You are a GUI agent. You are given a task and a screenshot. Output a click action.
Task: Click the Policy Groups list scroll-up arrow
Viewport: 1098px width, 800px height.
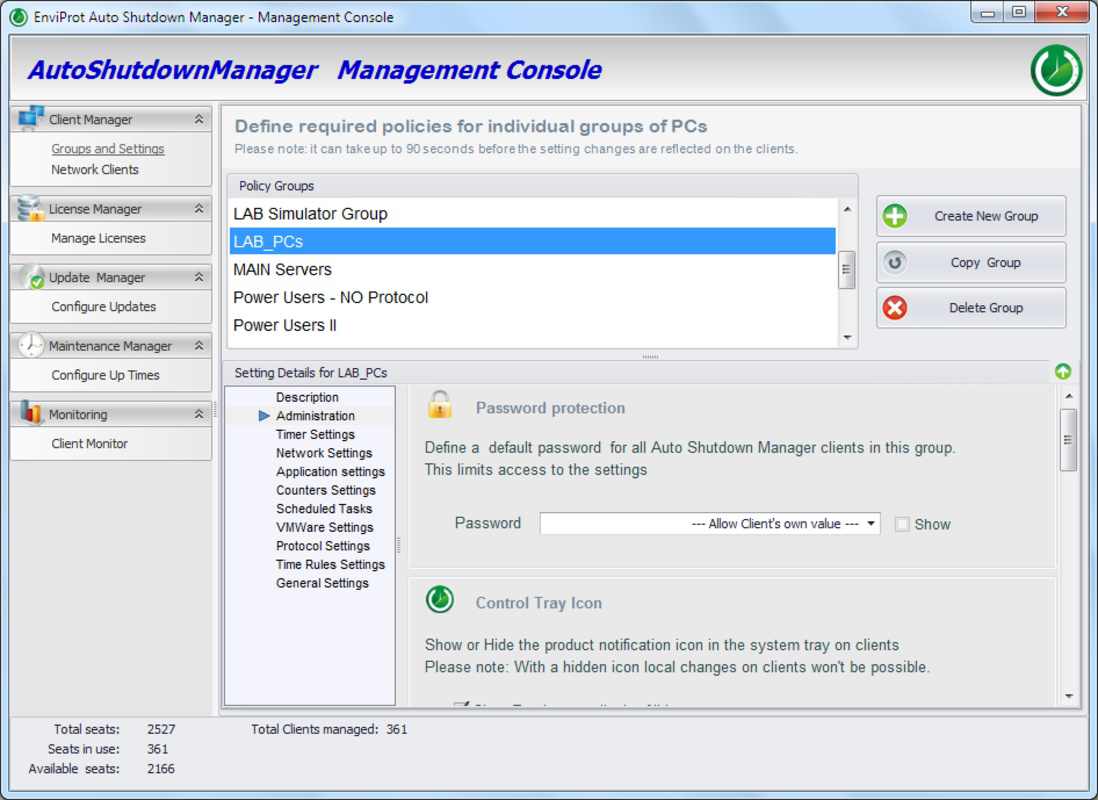pyautogui.click(x=847, y=209)
